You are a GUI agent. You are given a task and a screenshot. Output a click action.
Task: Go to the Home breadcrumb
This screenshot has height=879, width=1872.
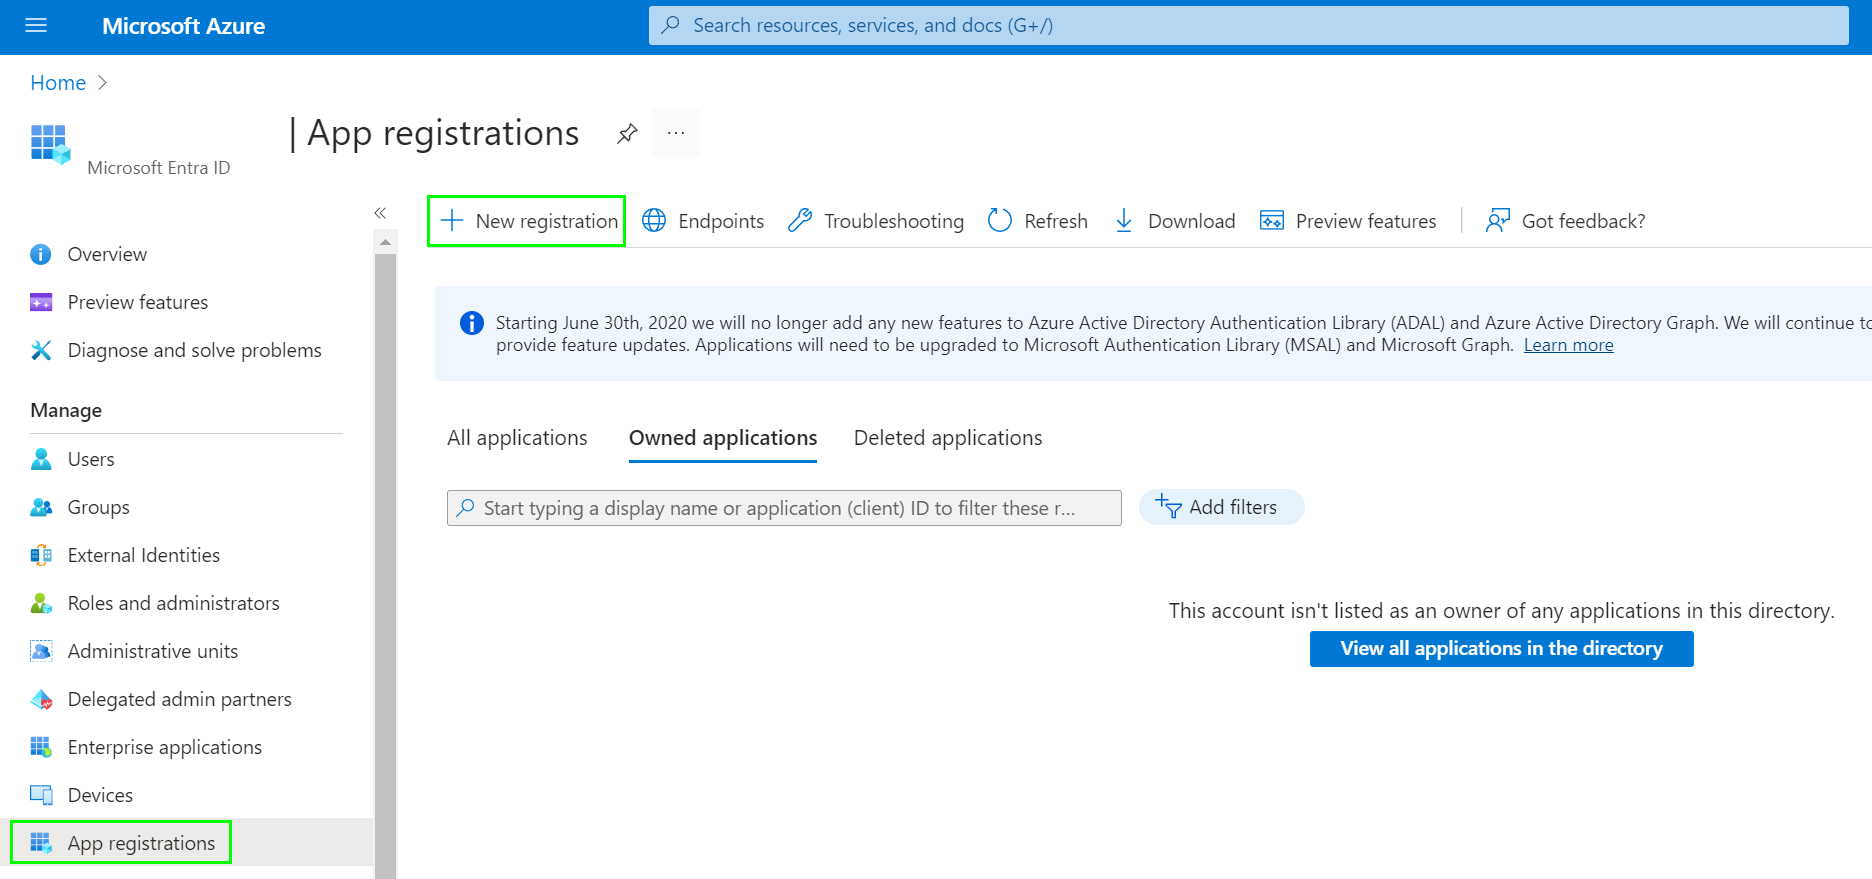click(x=58, y=83)
